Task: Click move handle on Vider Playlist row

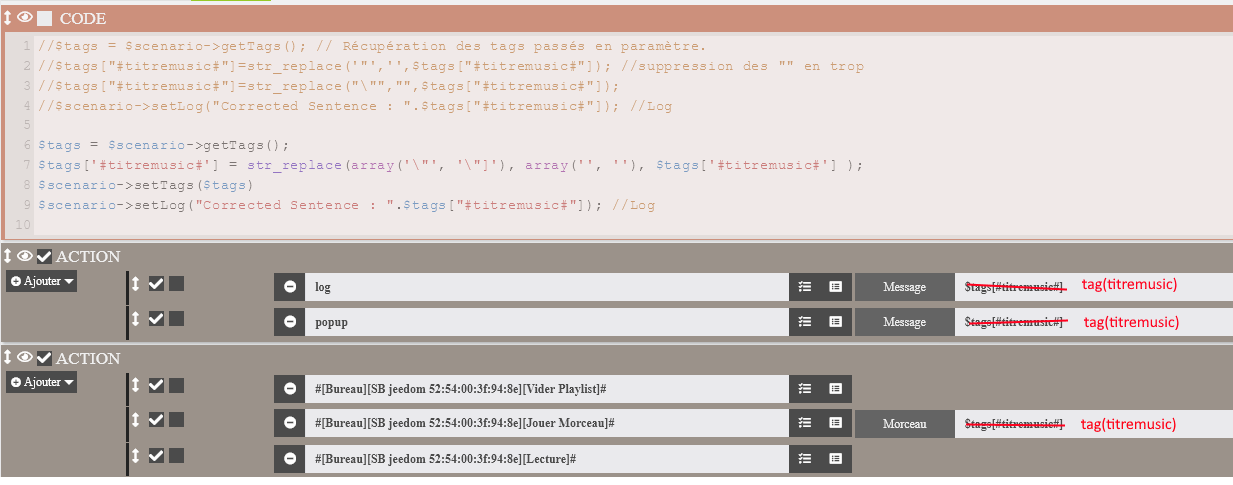Action: [x=137, y=385]
